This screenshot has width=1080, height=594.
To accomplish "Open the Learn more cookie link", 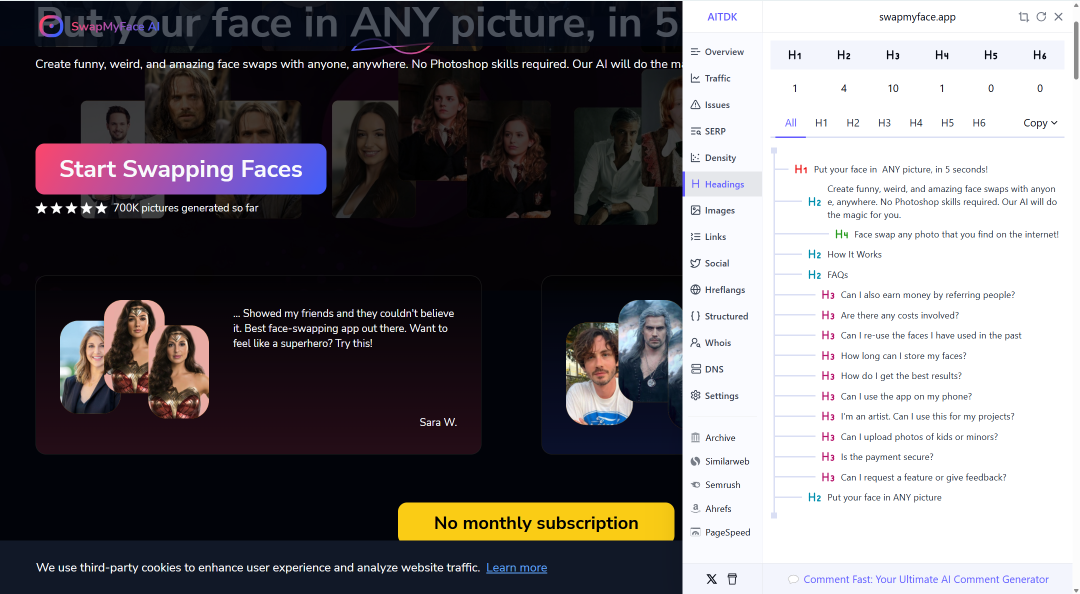I will tap(517, 568).
